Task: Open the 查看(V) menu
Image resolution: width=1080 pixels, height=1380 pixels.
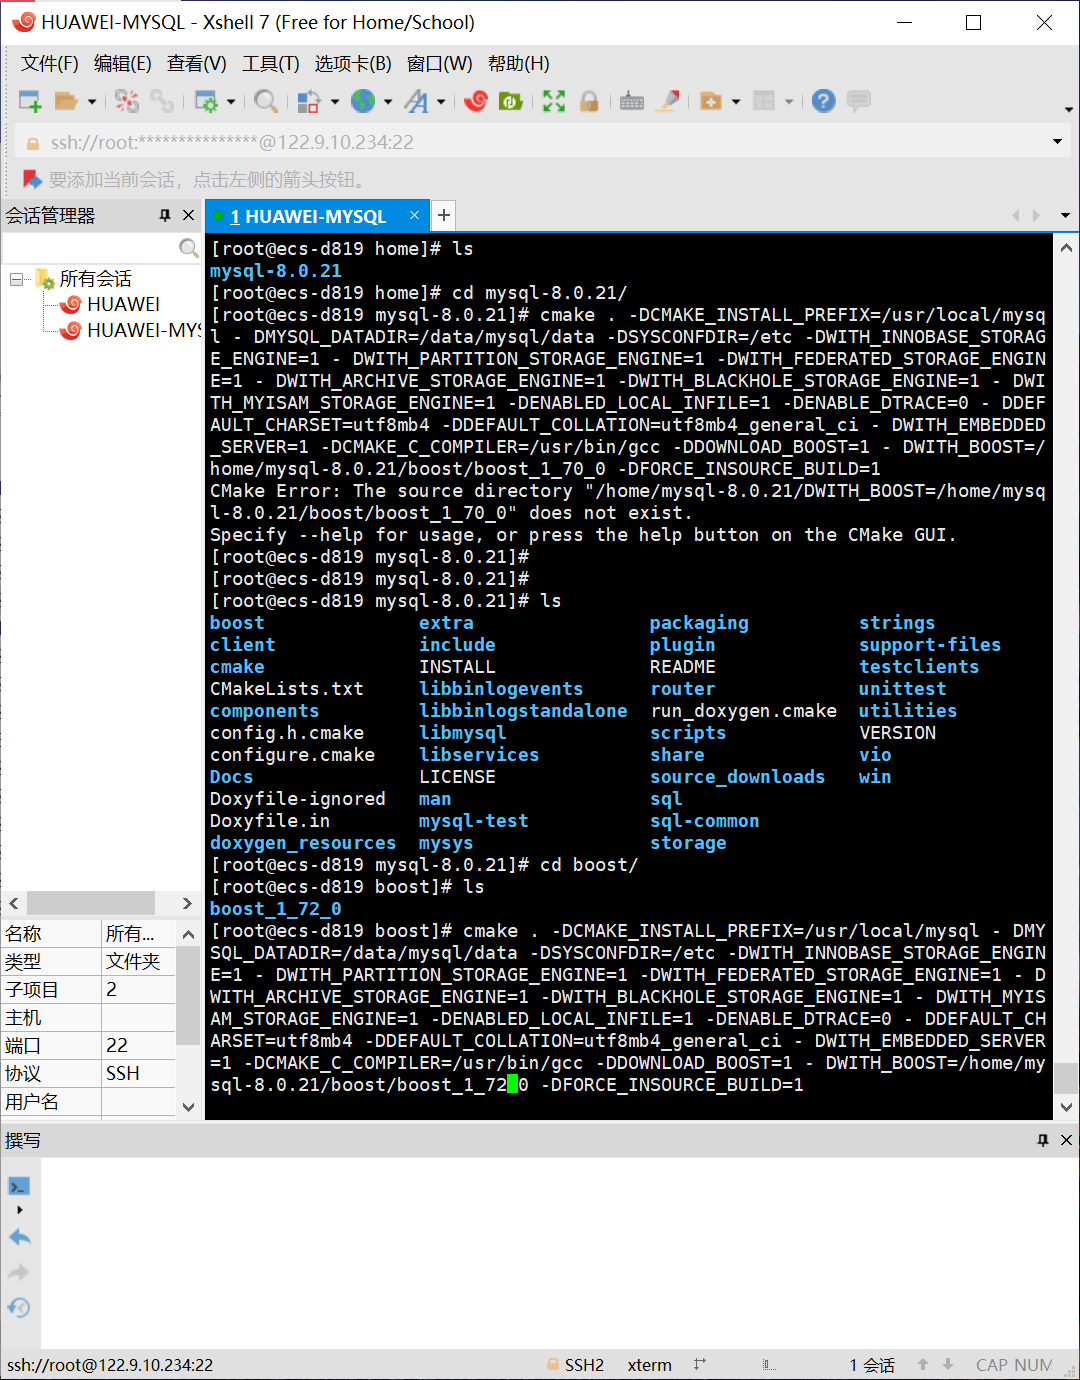Action: [197, 64]
